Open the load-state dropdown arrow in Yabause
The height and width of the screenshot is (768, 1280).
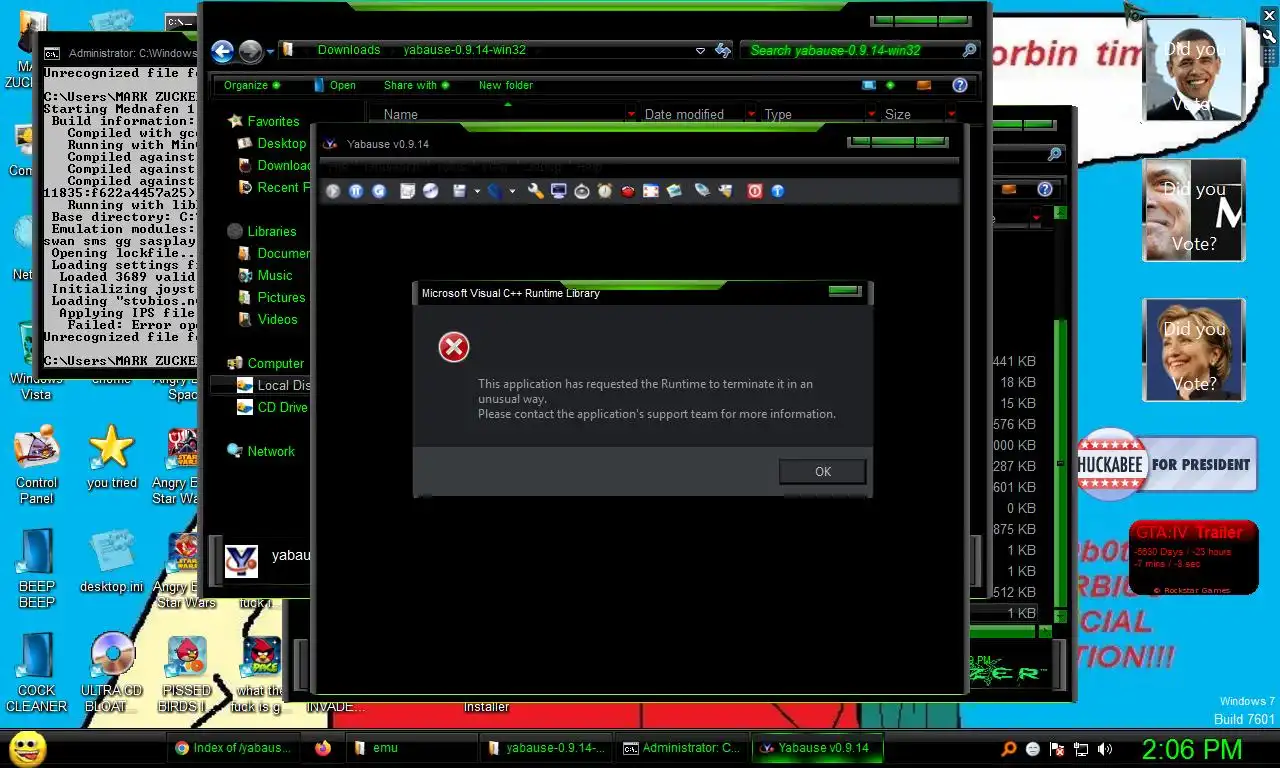(512, 191)
